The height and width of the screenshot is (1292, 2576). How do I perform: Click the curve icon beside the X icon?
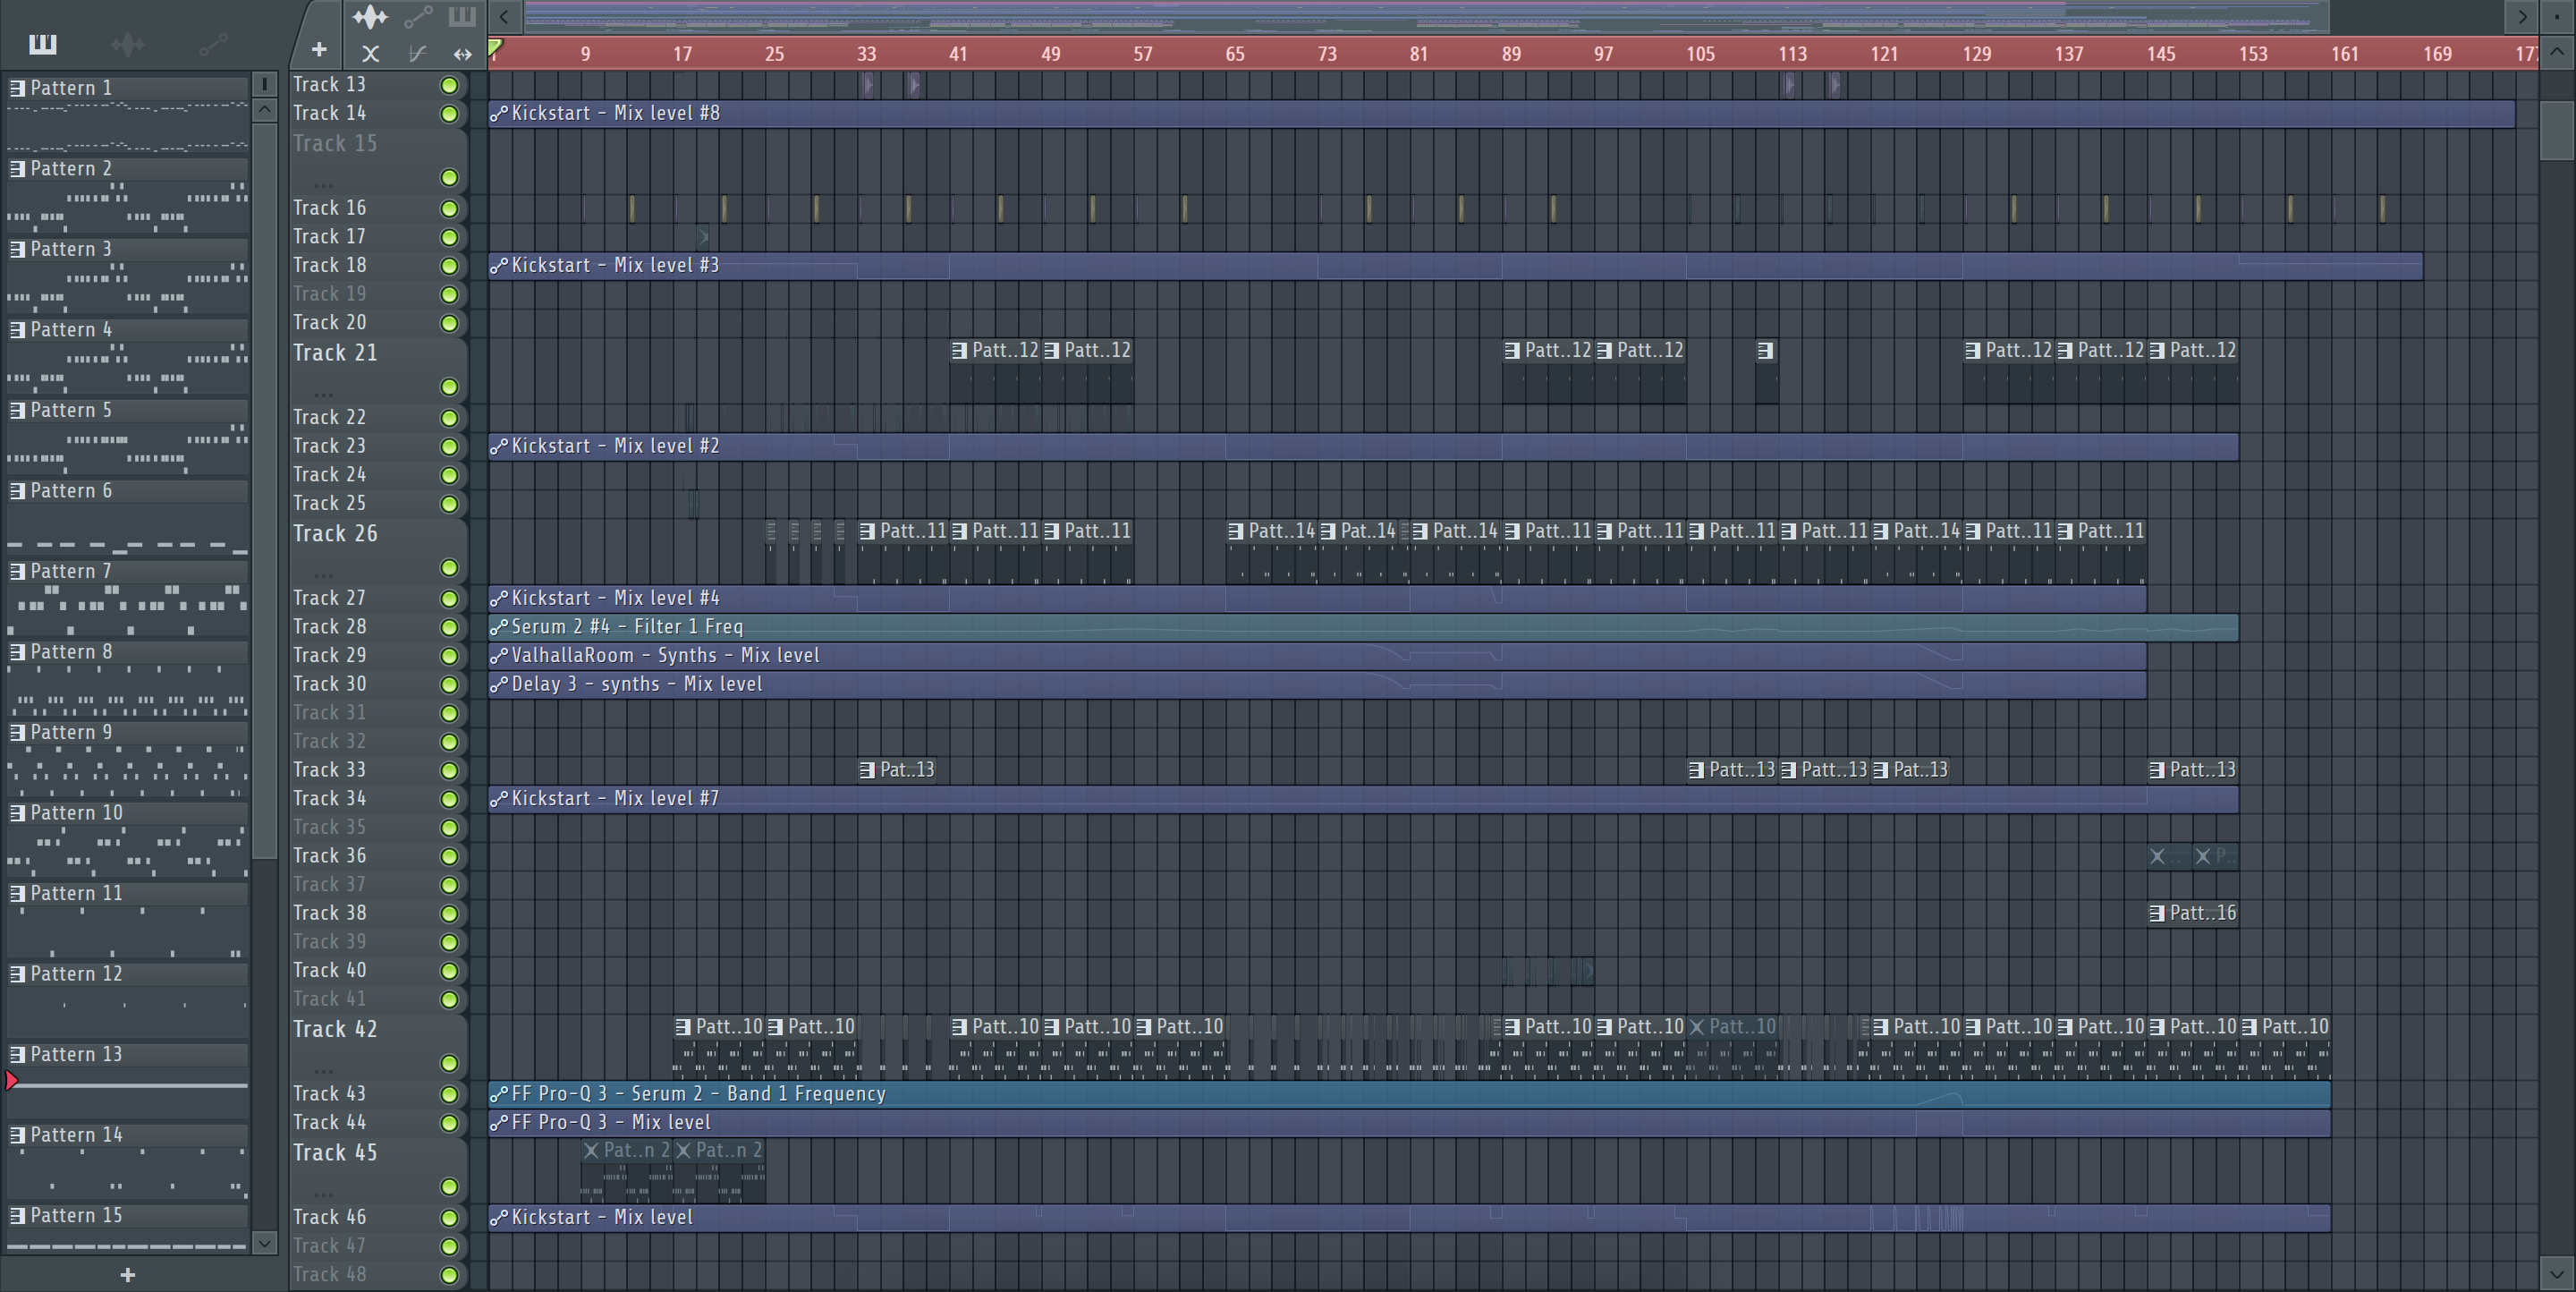point(418,54)
